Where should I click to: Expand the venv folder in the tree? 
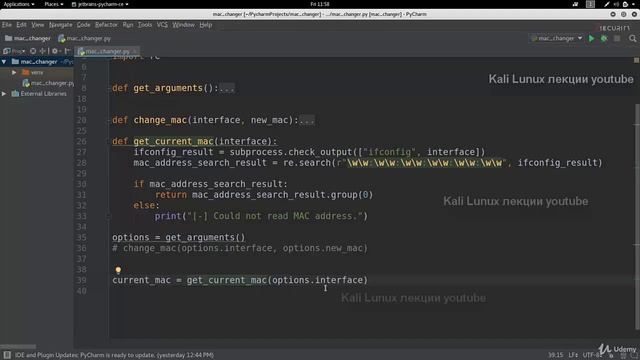point(14,72)
